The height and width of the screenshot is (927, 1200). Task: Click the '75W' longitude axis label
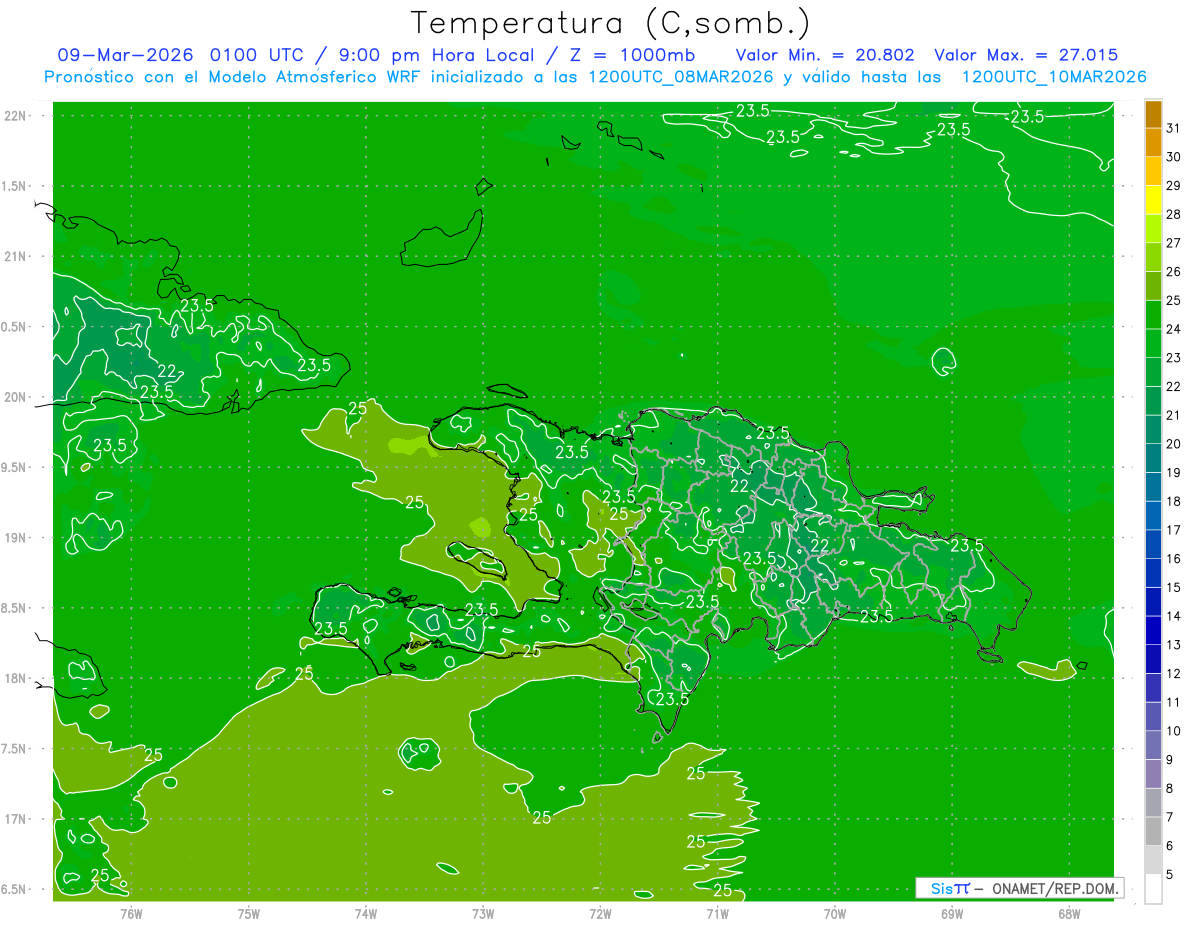pos(249,914)
